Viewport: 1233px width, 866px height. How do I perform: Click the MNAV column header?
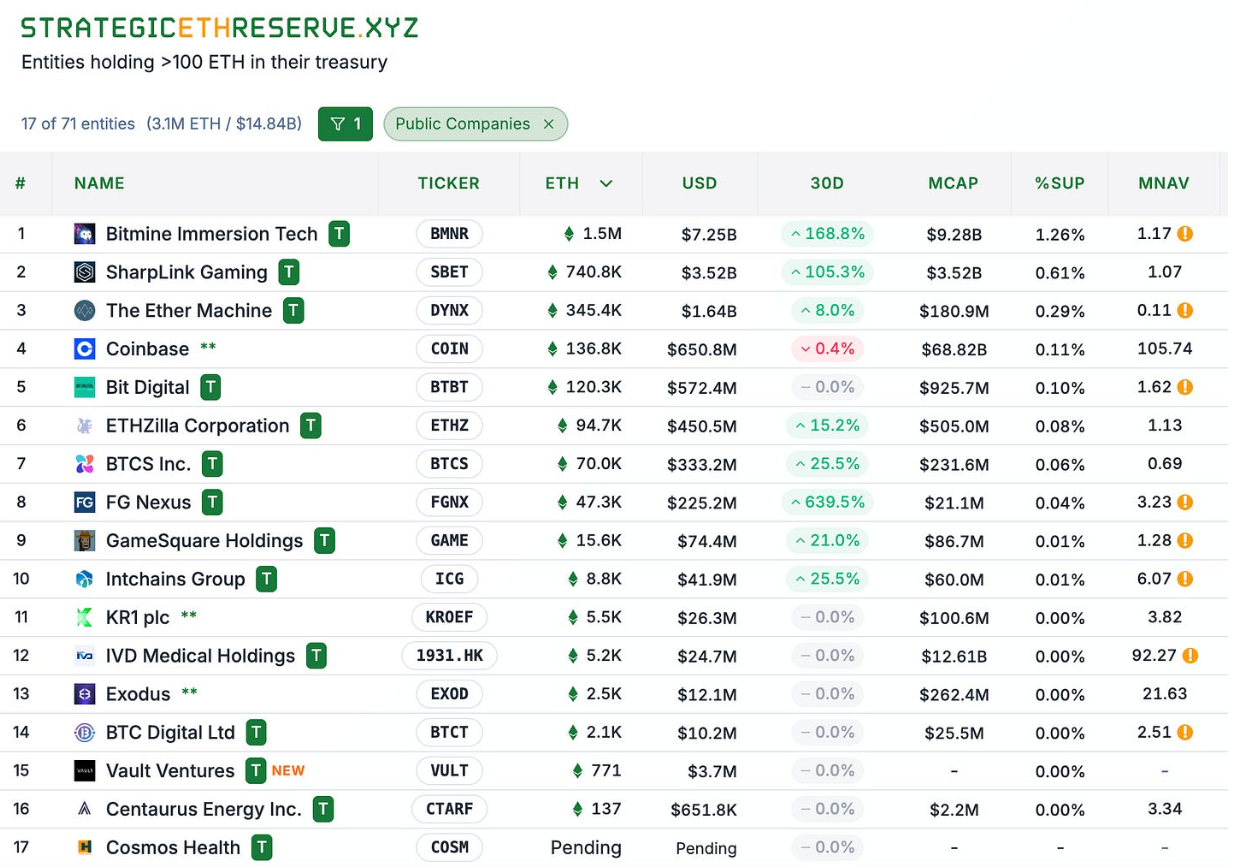coord(1164,183)
